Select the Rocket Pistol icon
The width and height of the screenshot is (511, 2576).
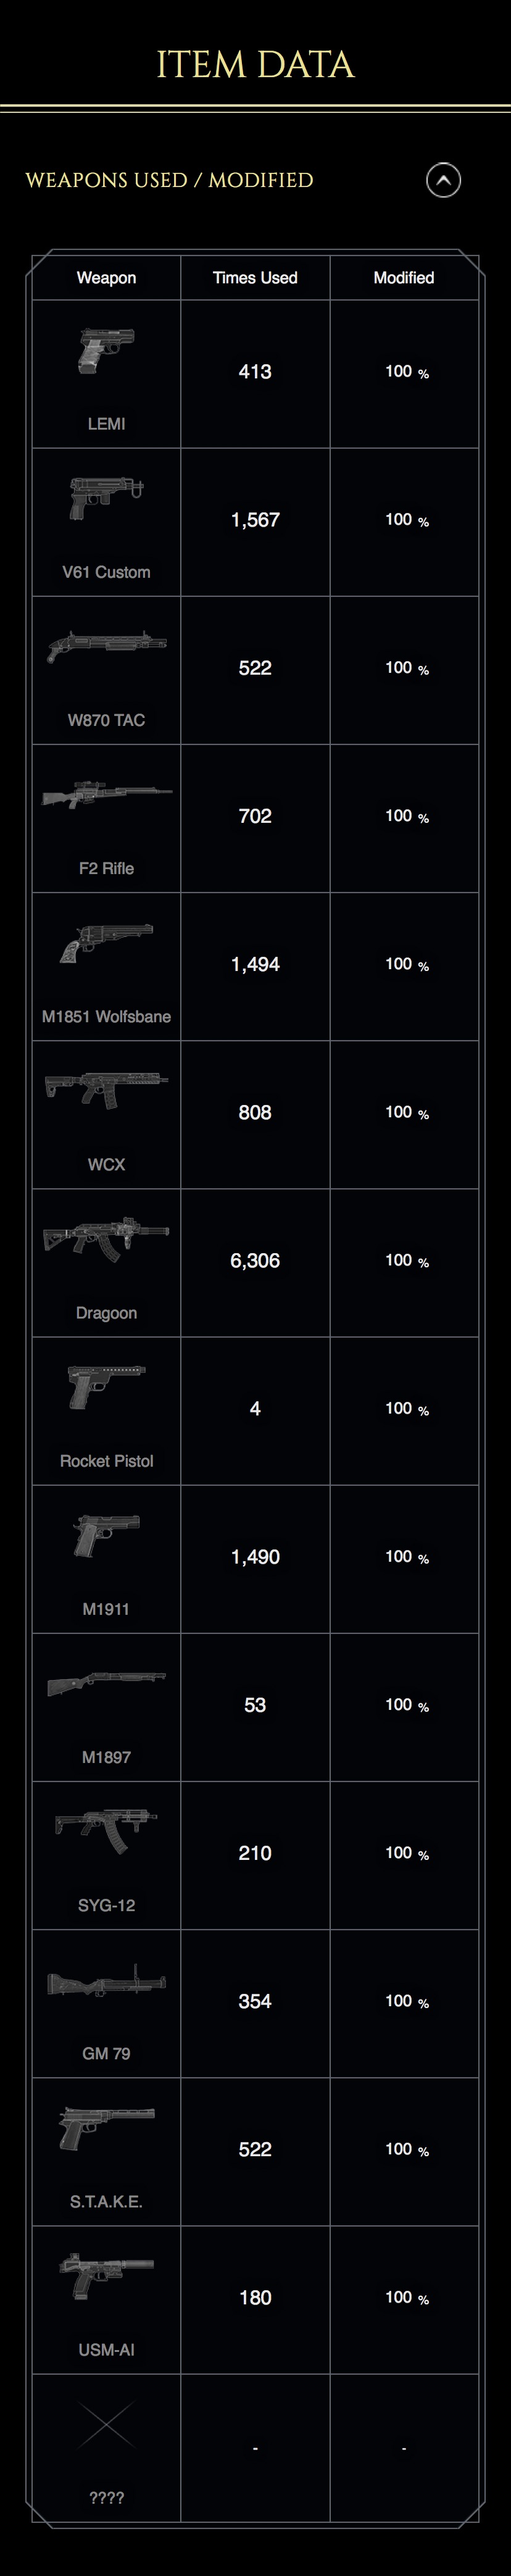[106, 1386]
